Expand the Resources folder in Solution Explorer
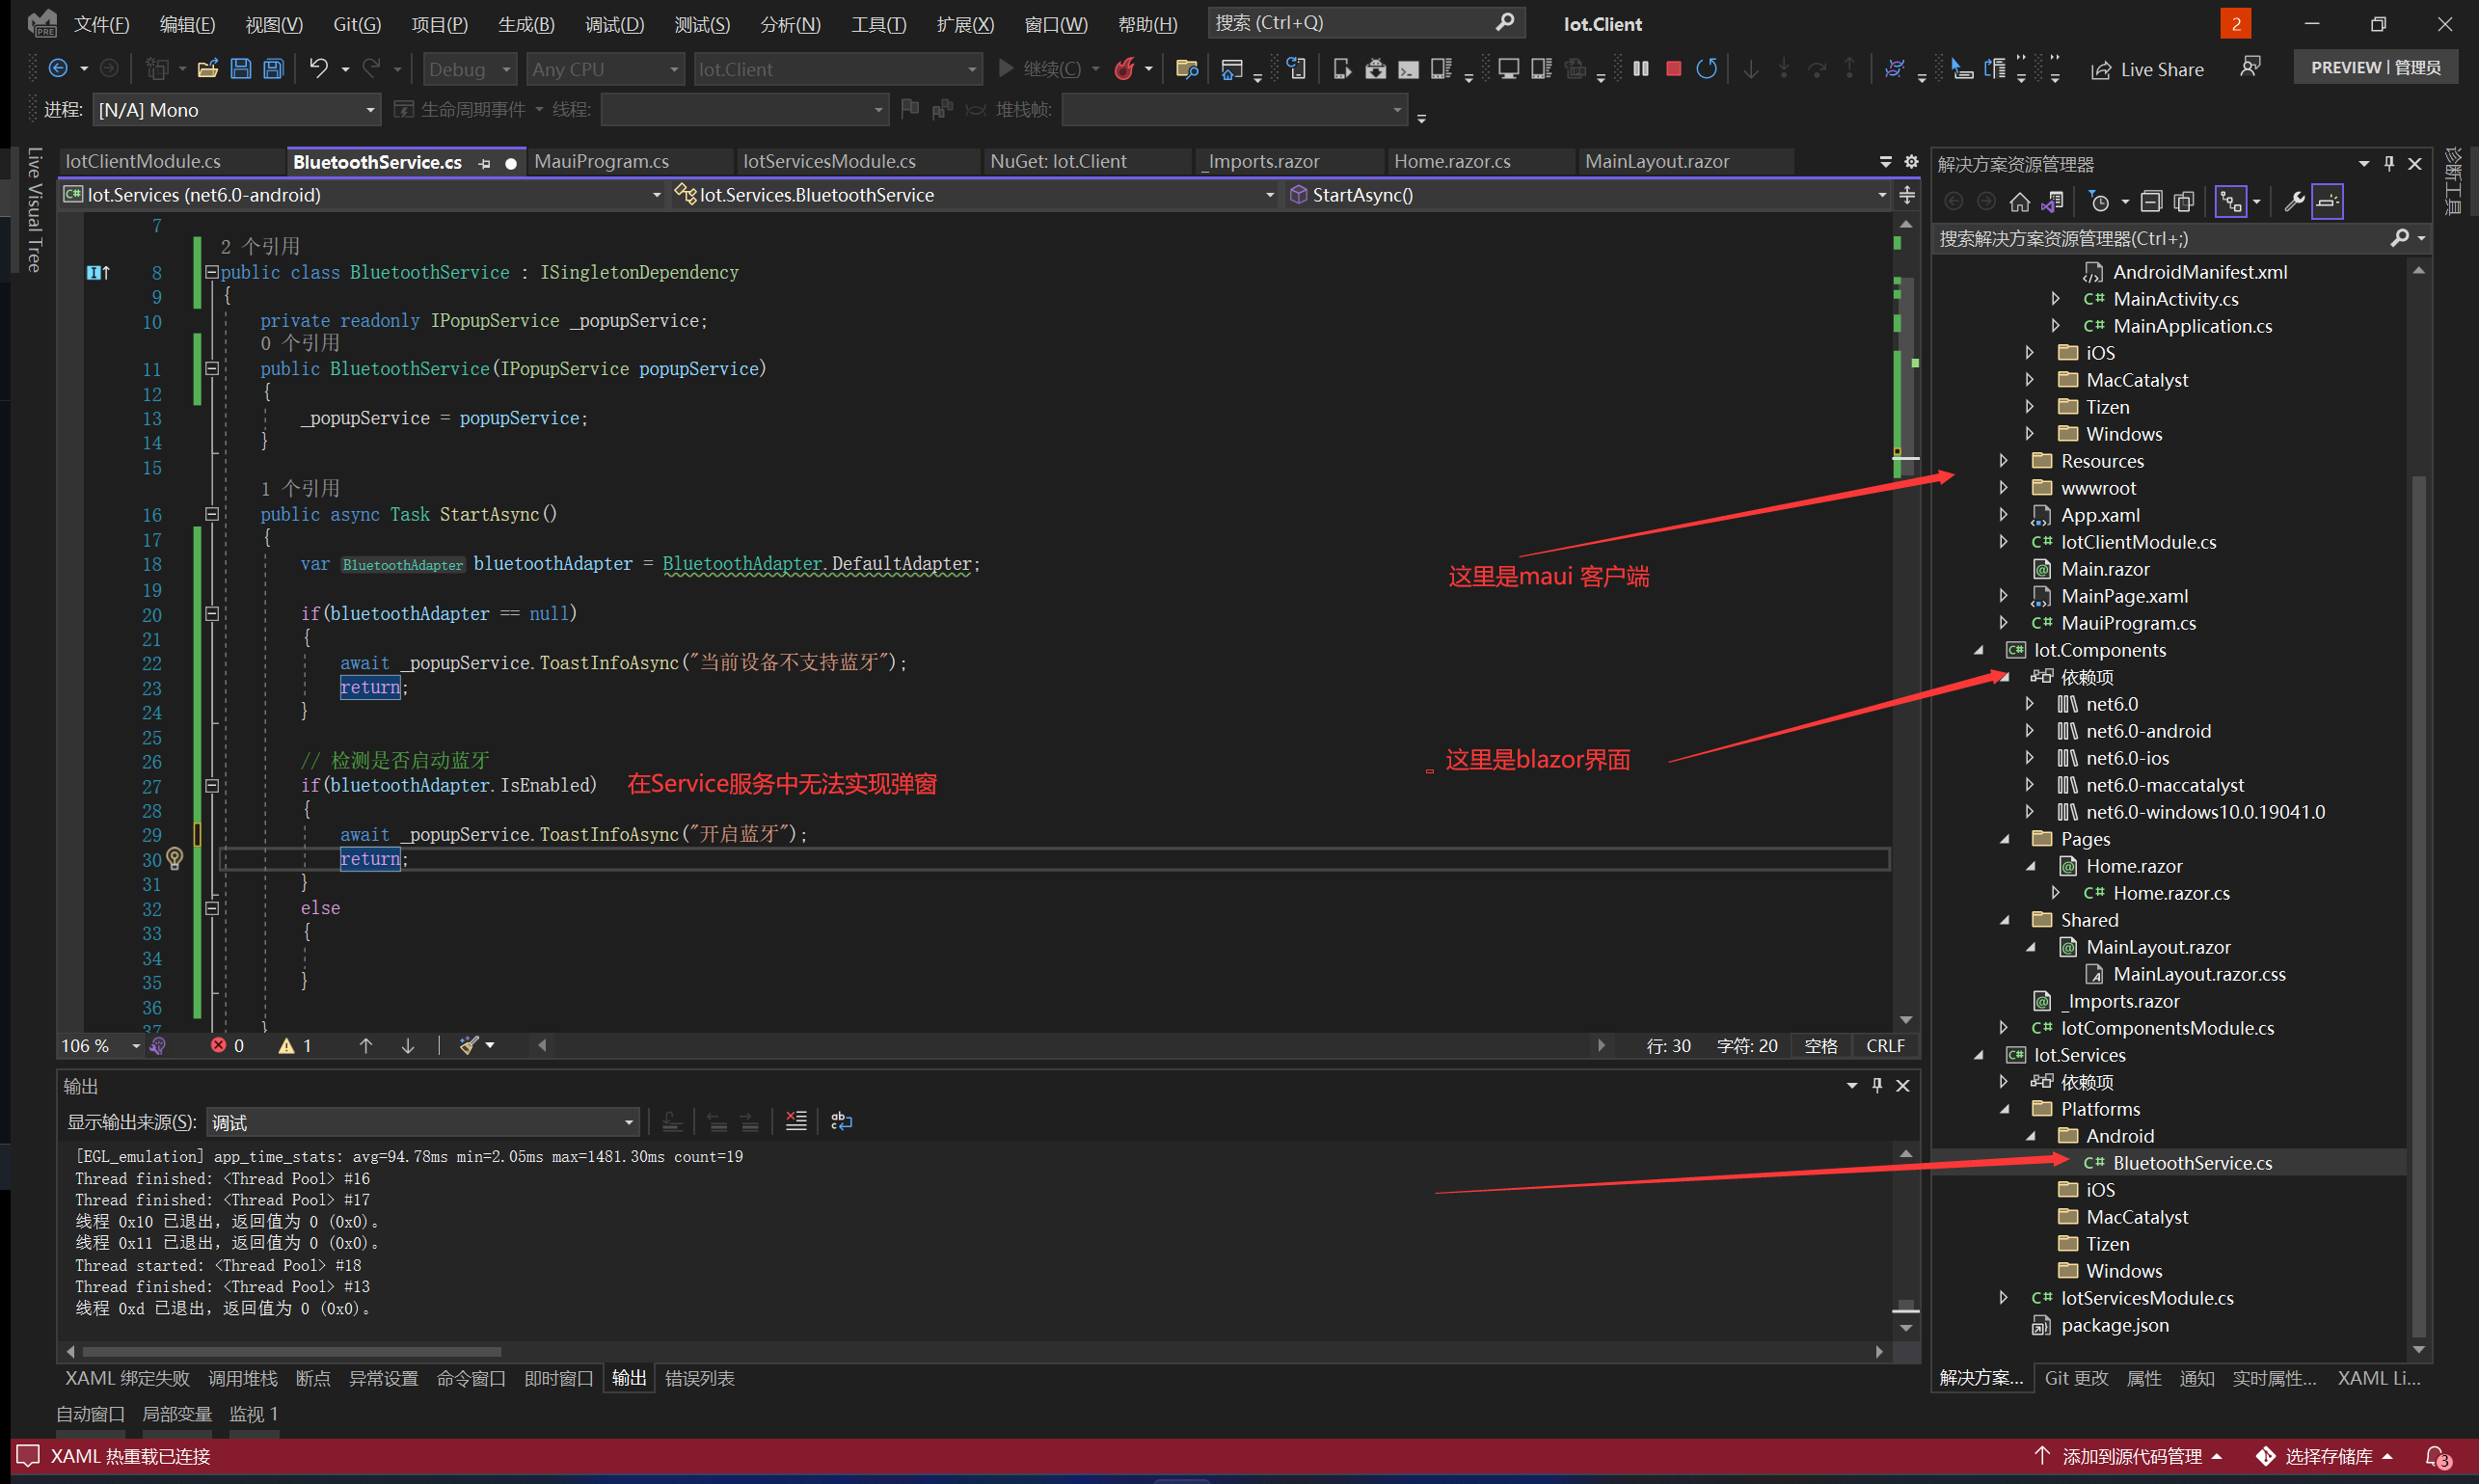 click(2003, 461)
